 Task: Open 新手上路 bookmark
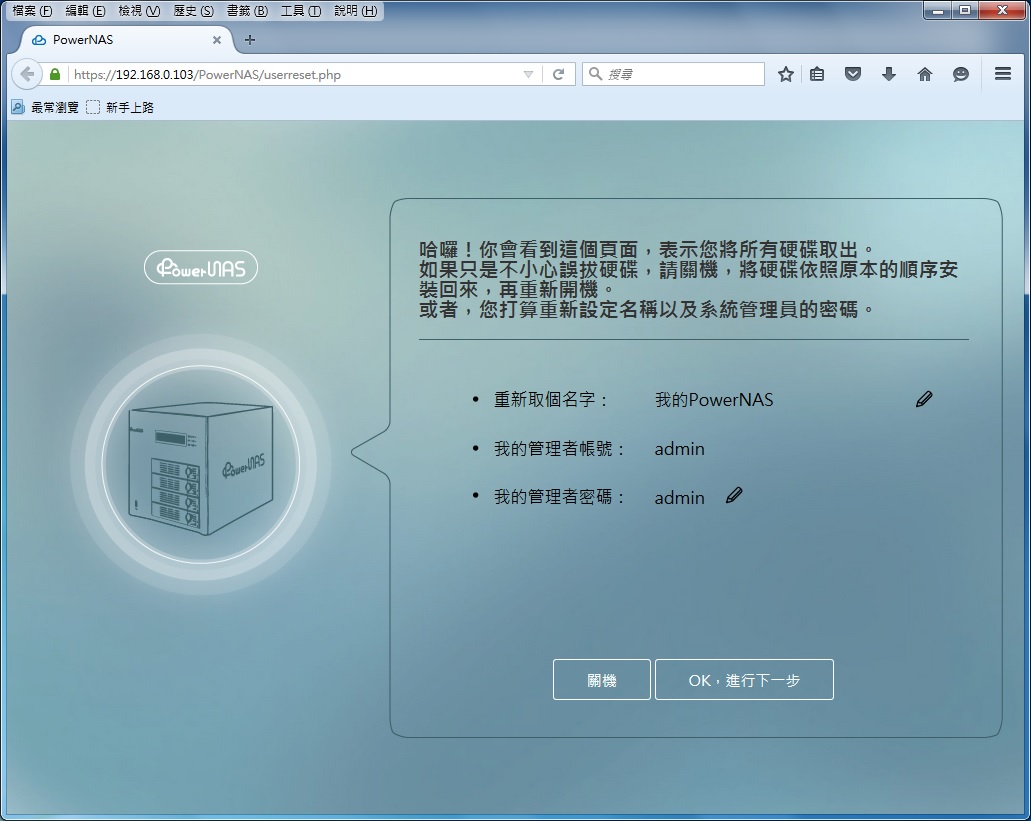point(120,107)
